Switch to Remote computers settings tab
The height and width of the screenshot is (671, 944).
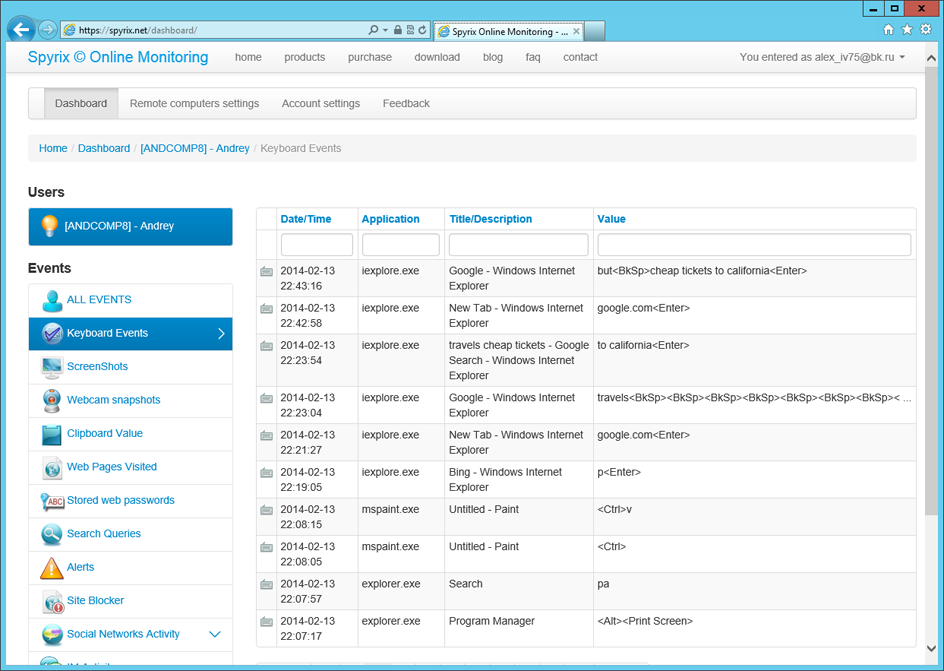pos(194,103)
